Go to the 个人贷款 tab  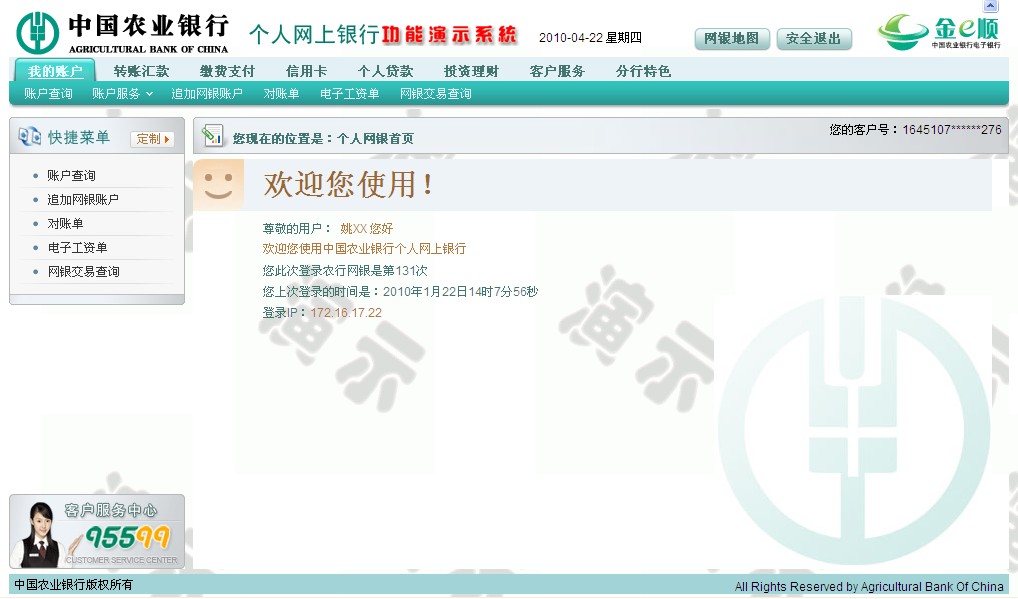pos(386,71)
